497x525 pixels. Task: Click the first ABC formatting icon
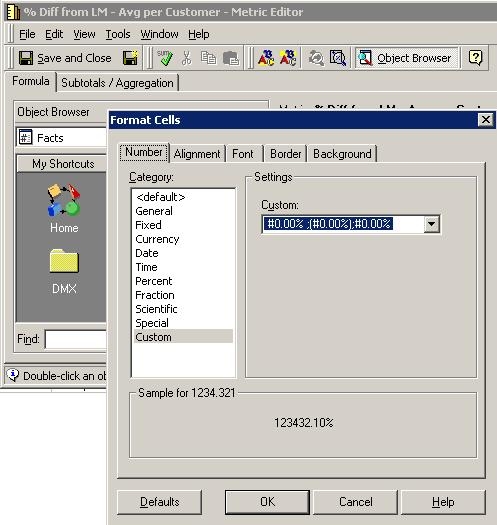[x=266, y=58]
